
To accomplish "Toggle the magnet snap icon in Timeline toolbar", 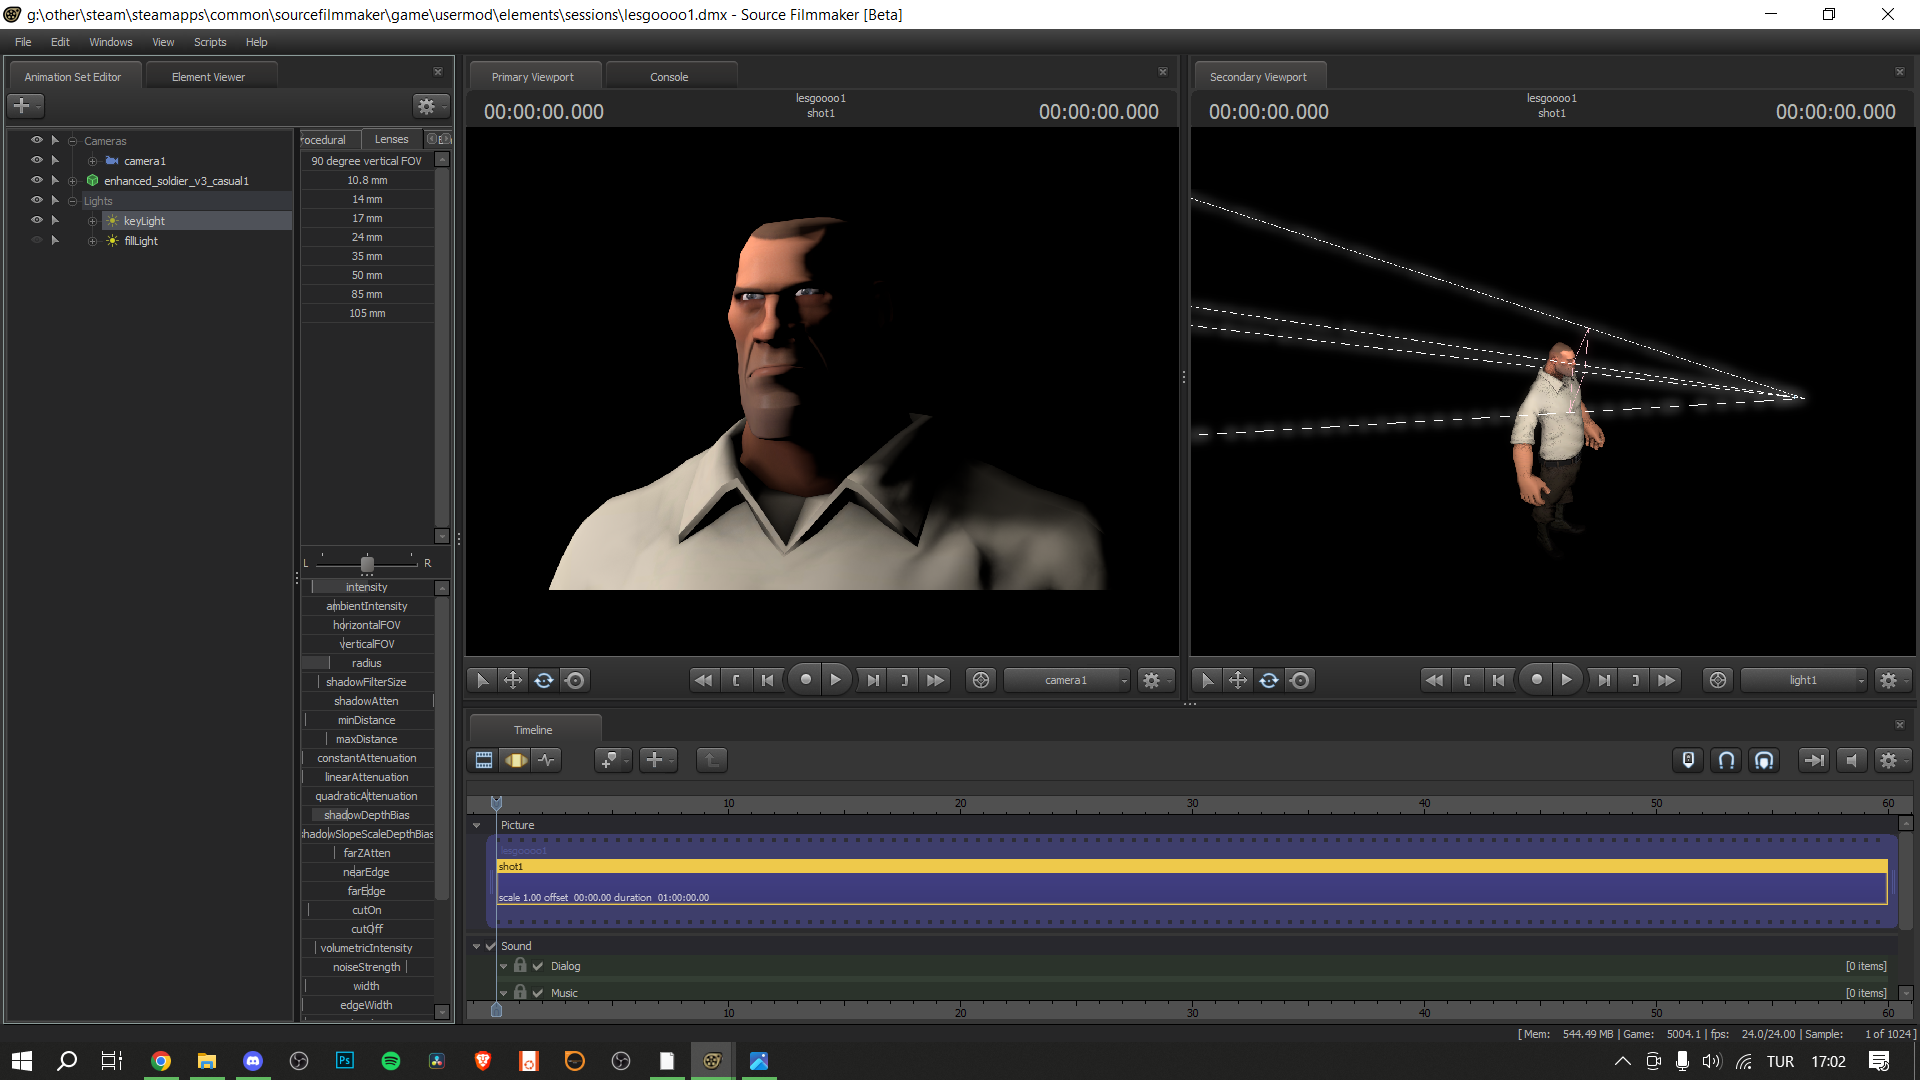I will (1726, 760).
